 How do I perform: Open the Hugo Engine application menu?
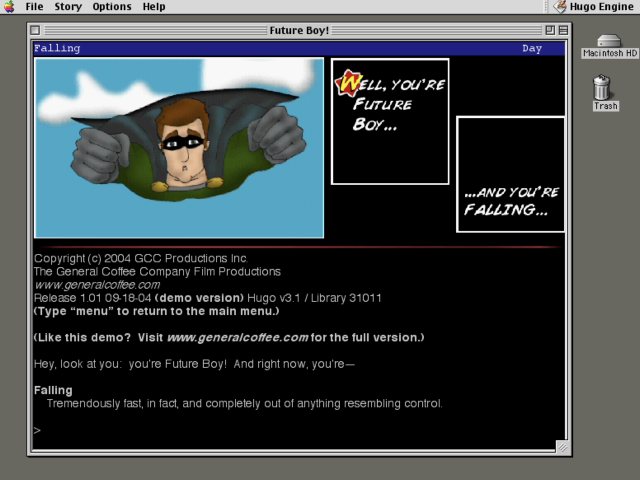point(593,7)
